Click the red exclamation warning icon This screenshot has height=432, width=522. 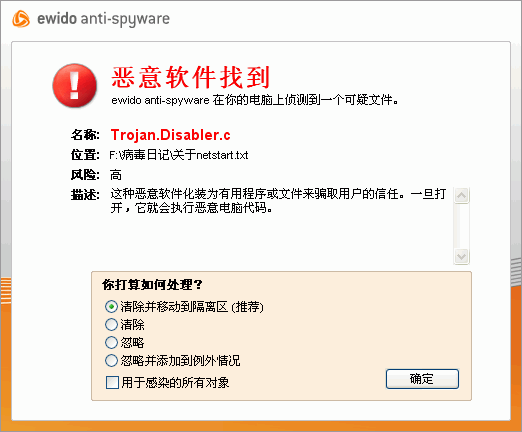click(x=75, y=86)
